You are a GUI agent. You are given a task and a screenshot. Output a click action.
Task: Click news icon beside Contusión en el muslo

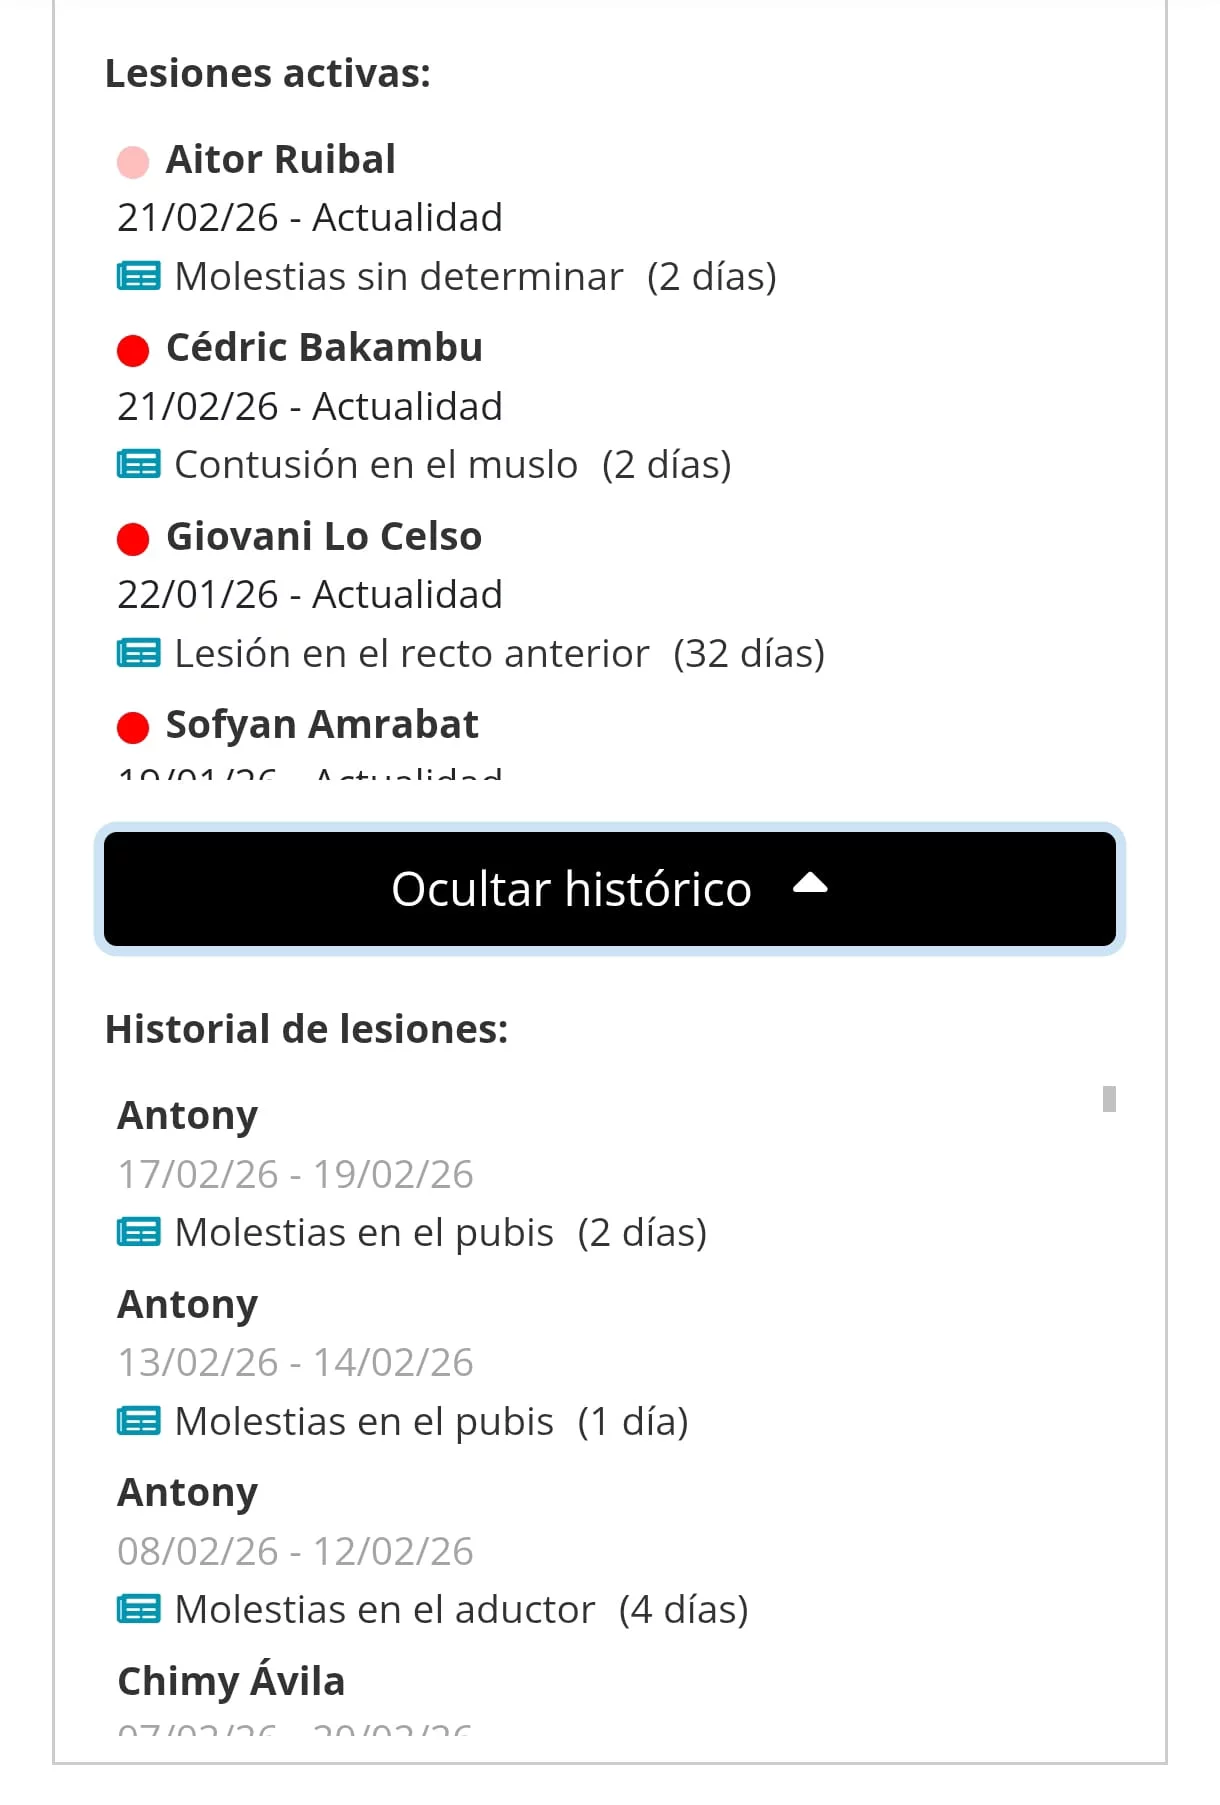138,464
